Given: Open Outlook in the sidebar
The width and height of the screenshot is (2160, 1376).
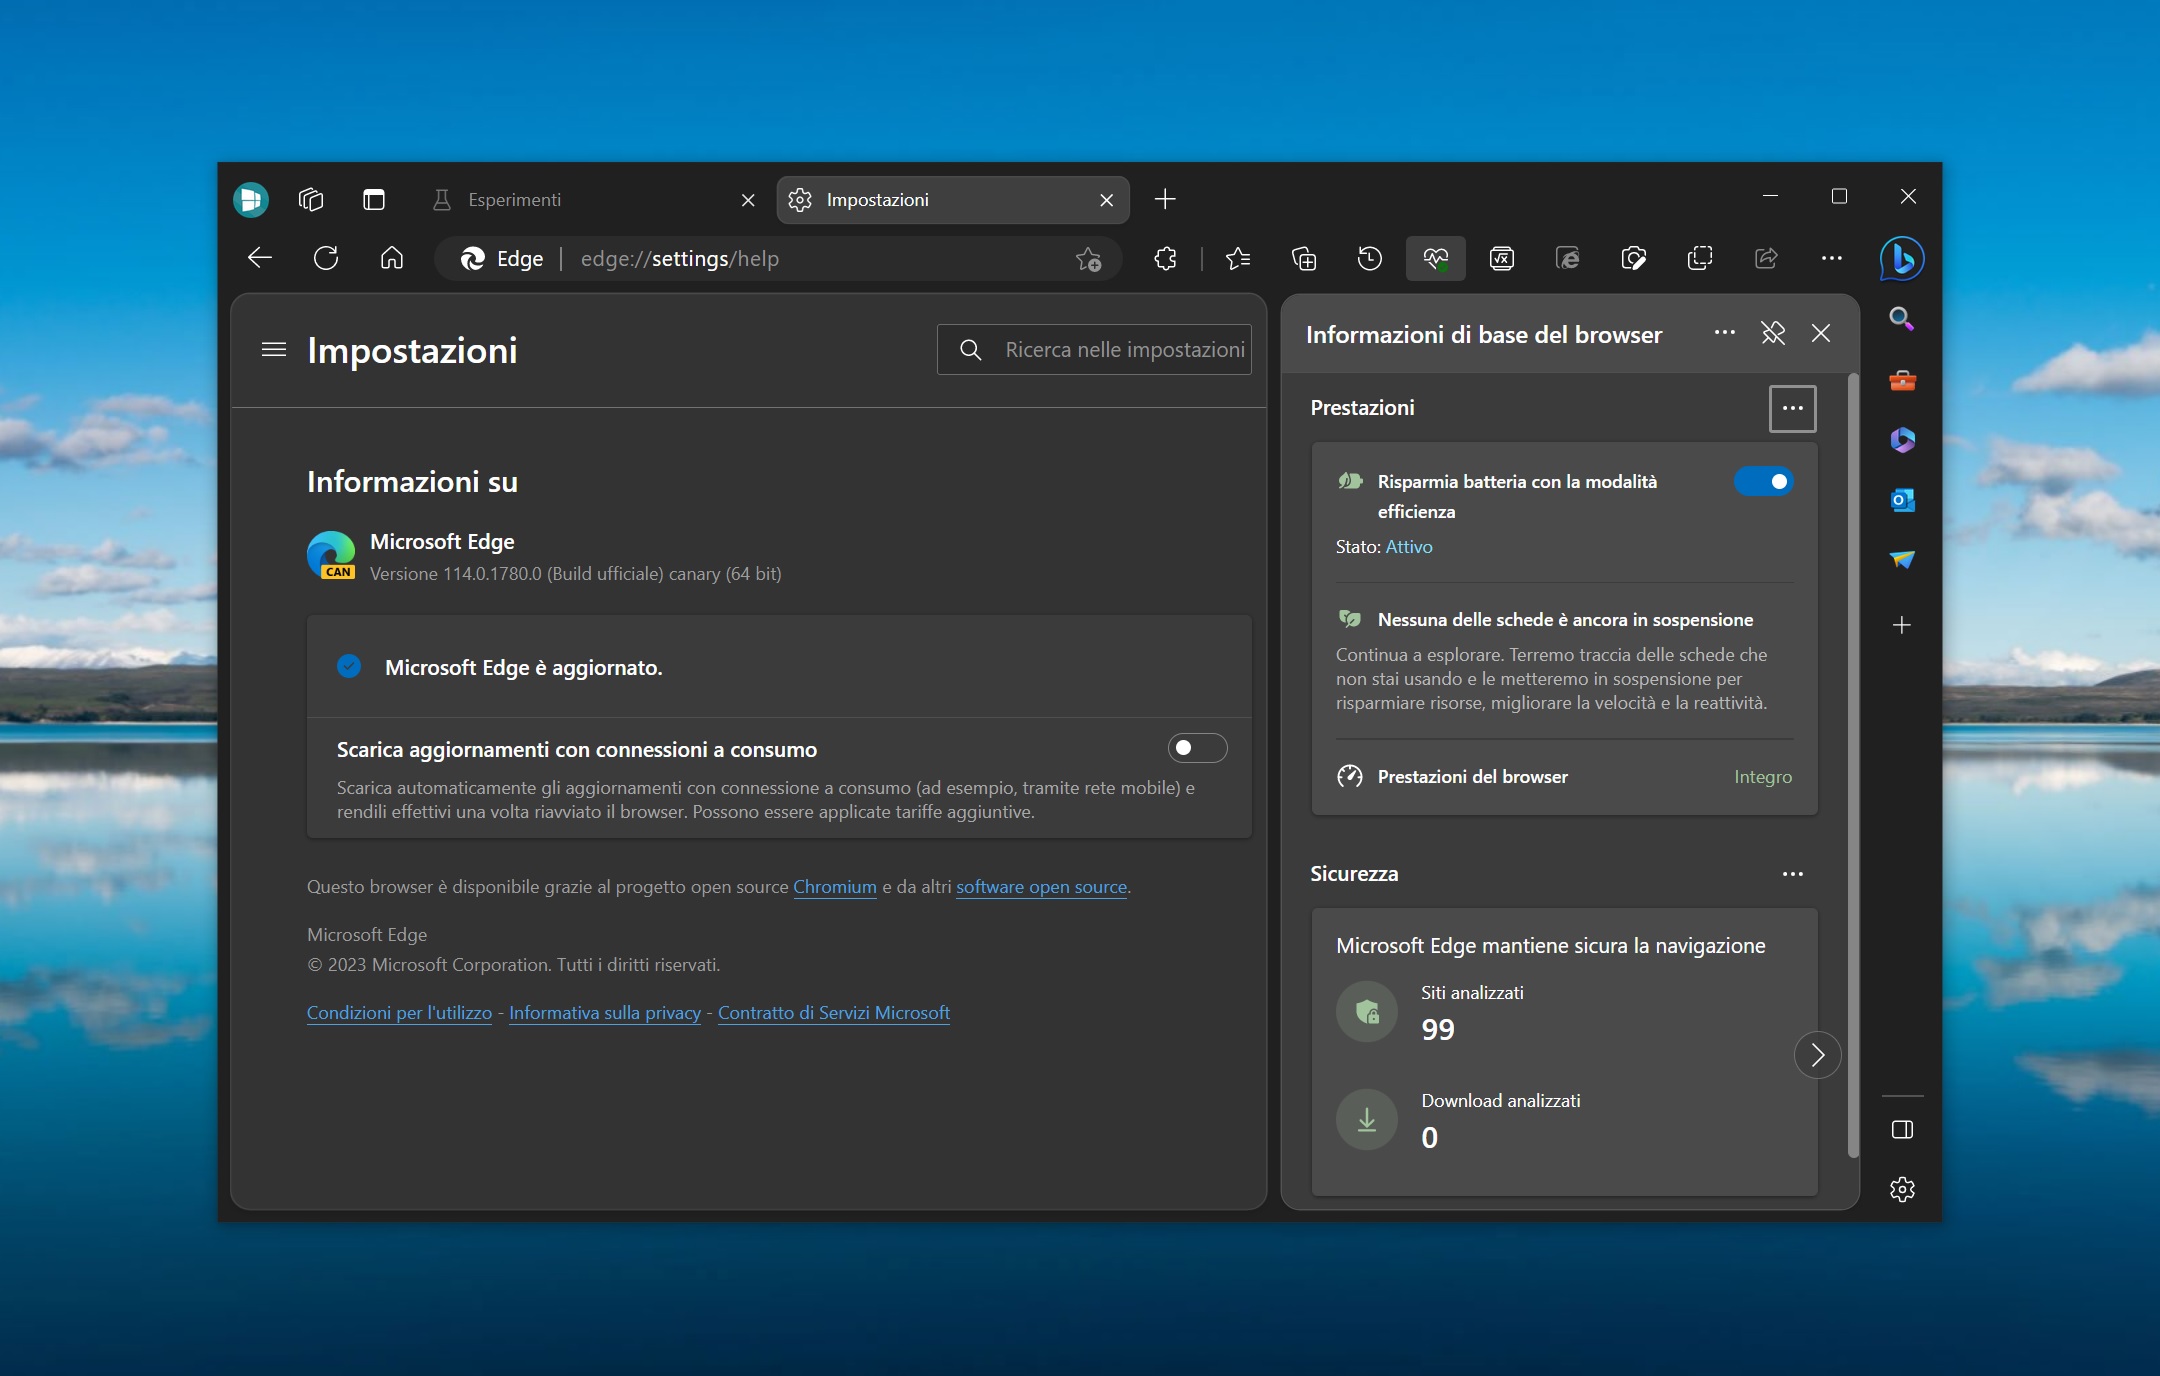Looking at the screenshot, I should point(1902,500).
